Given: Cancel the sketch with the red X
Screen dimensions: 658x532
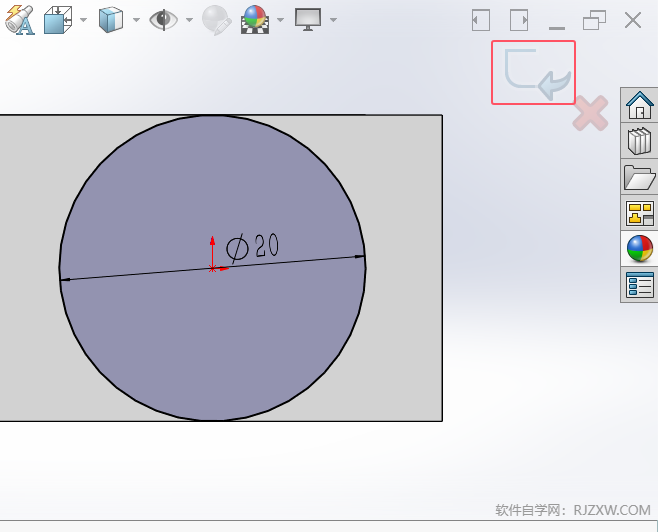Looking at the screenshot, I should (590, 113).
